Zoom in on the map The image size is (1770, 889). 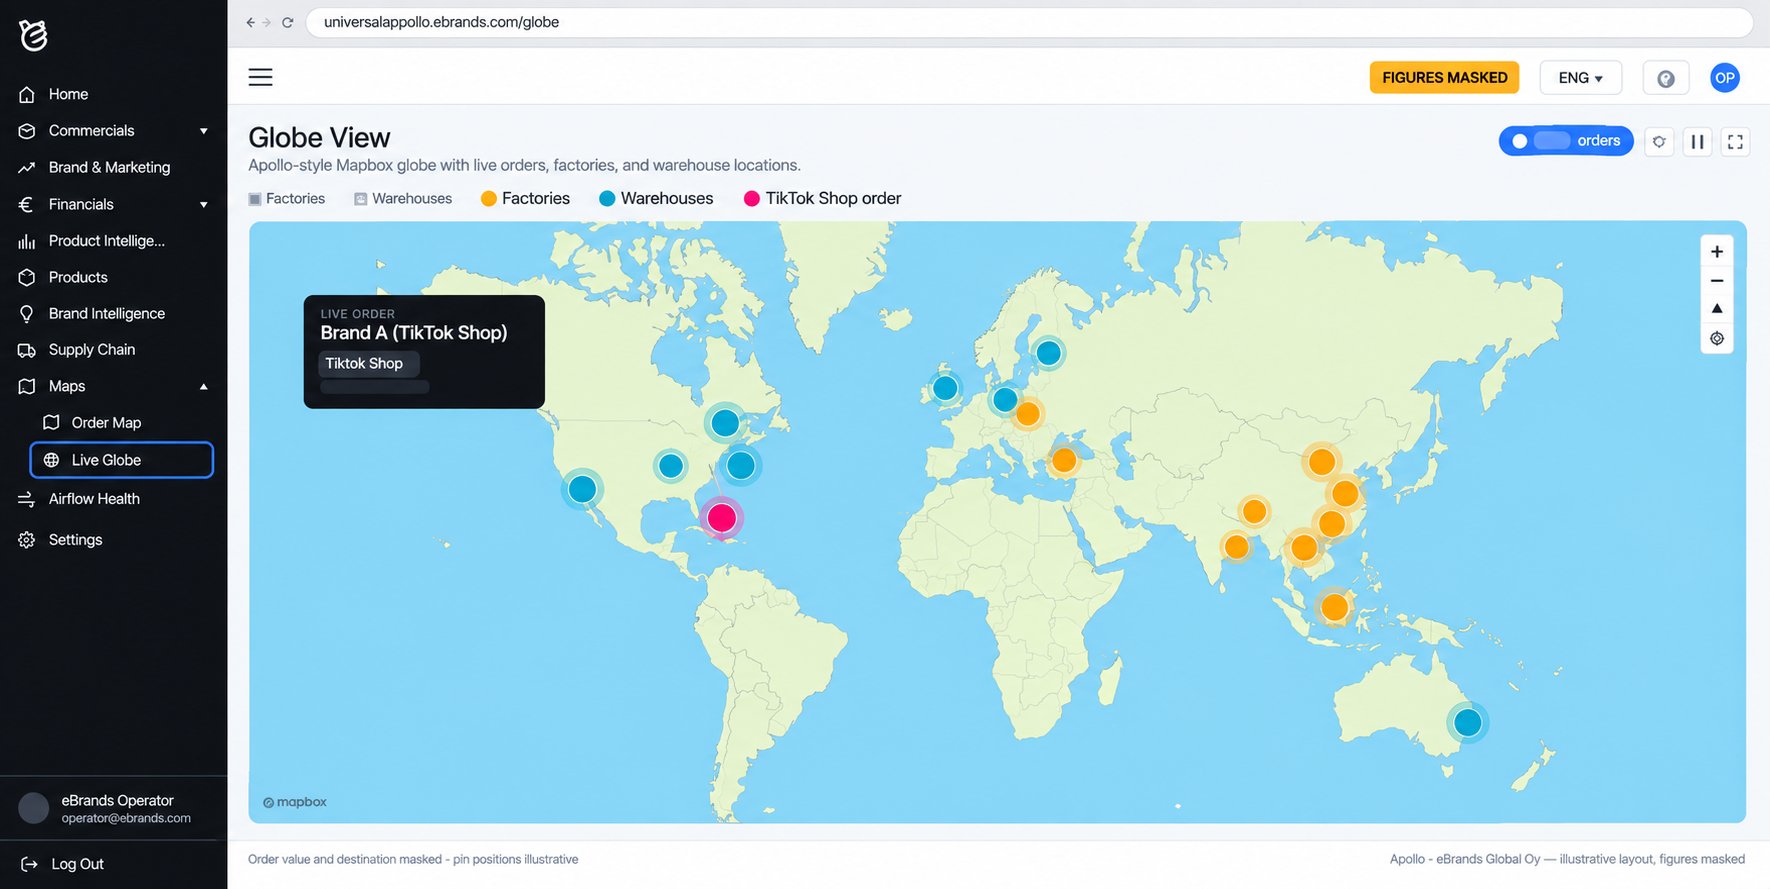1717,252
